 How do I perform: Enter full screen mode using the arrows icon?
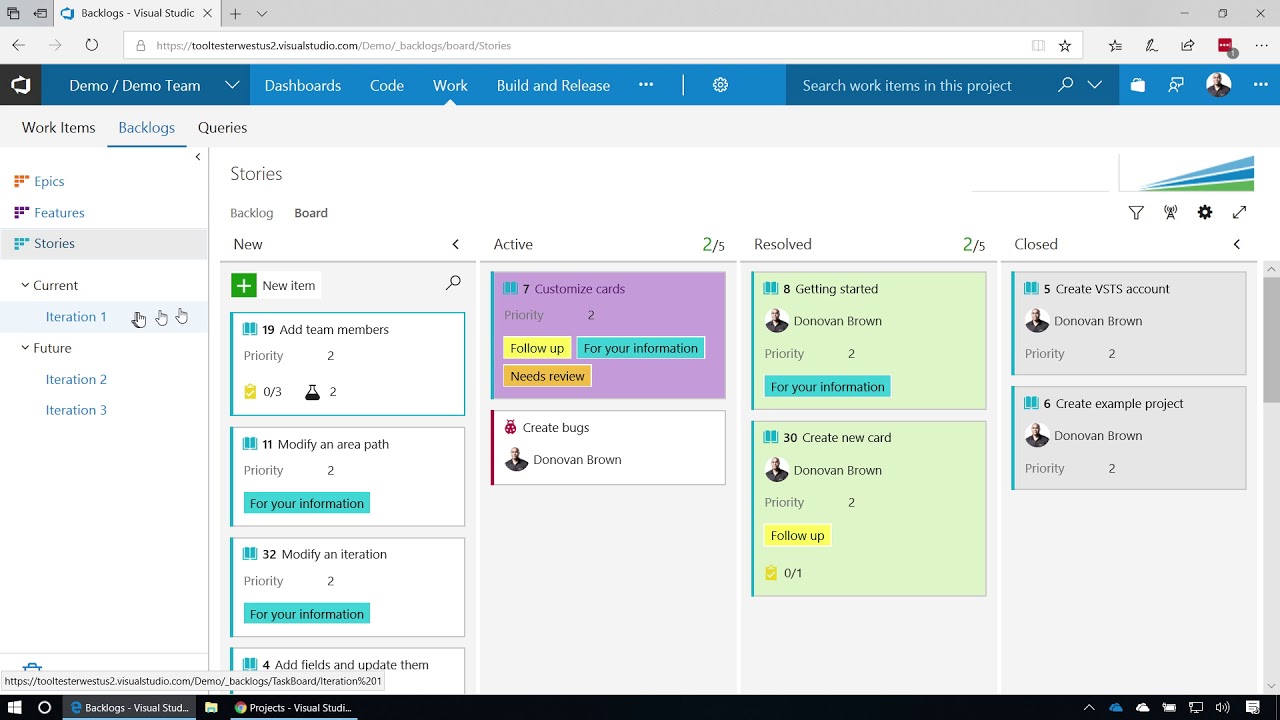tap(1240, 212)
